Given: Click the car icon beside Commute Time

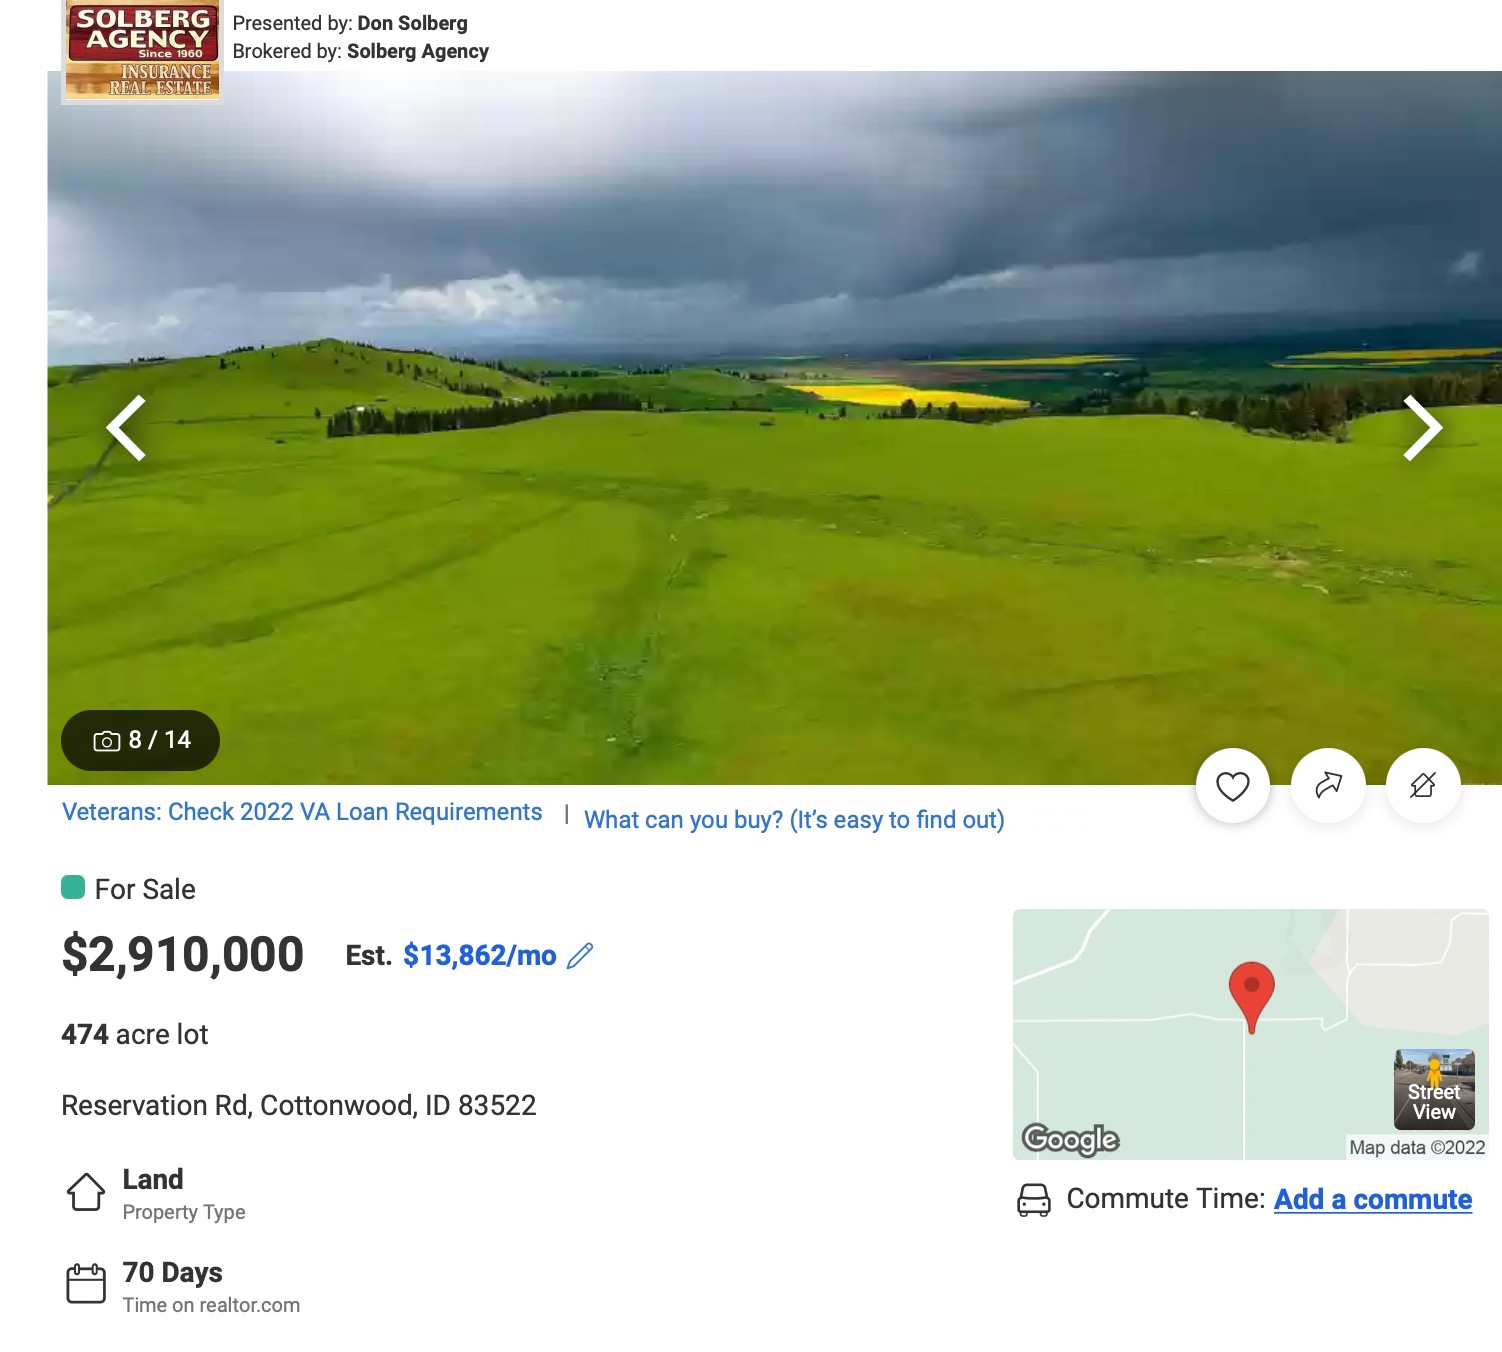Looking at the screenshot, I should pos(1034,1200).
